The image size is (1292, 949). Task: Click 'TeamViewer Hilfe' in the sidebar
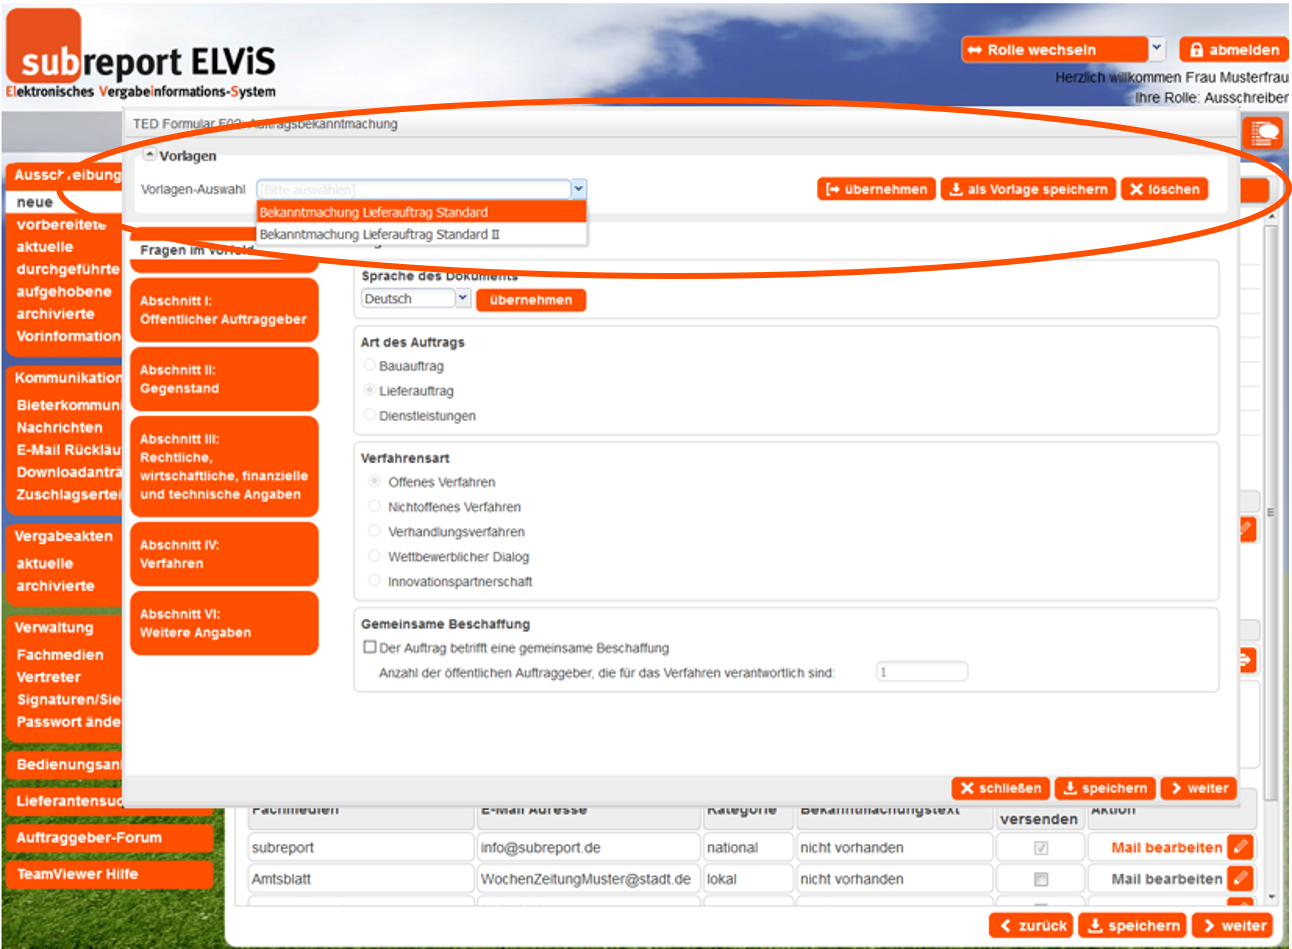78,874
